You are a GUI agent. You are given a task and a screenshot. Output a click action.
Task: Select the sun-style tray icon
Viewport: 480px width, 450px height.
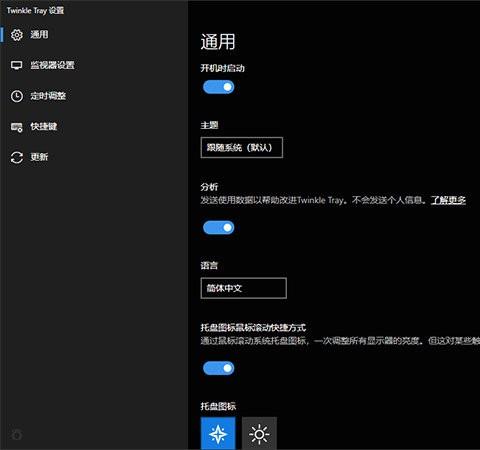tap(259, 433)
